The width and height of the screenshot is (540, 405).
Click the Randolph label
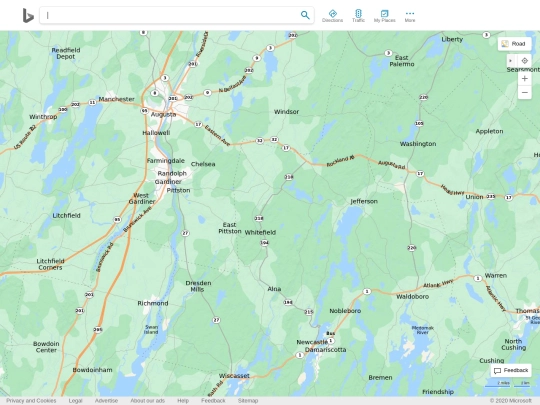(172, 174)
